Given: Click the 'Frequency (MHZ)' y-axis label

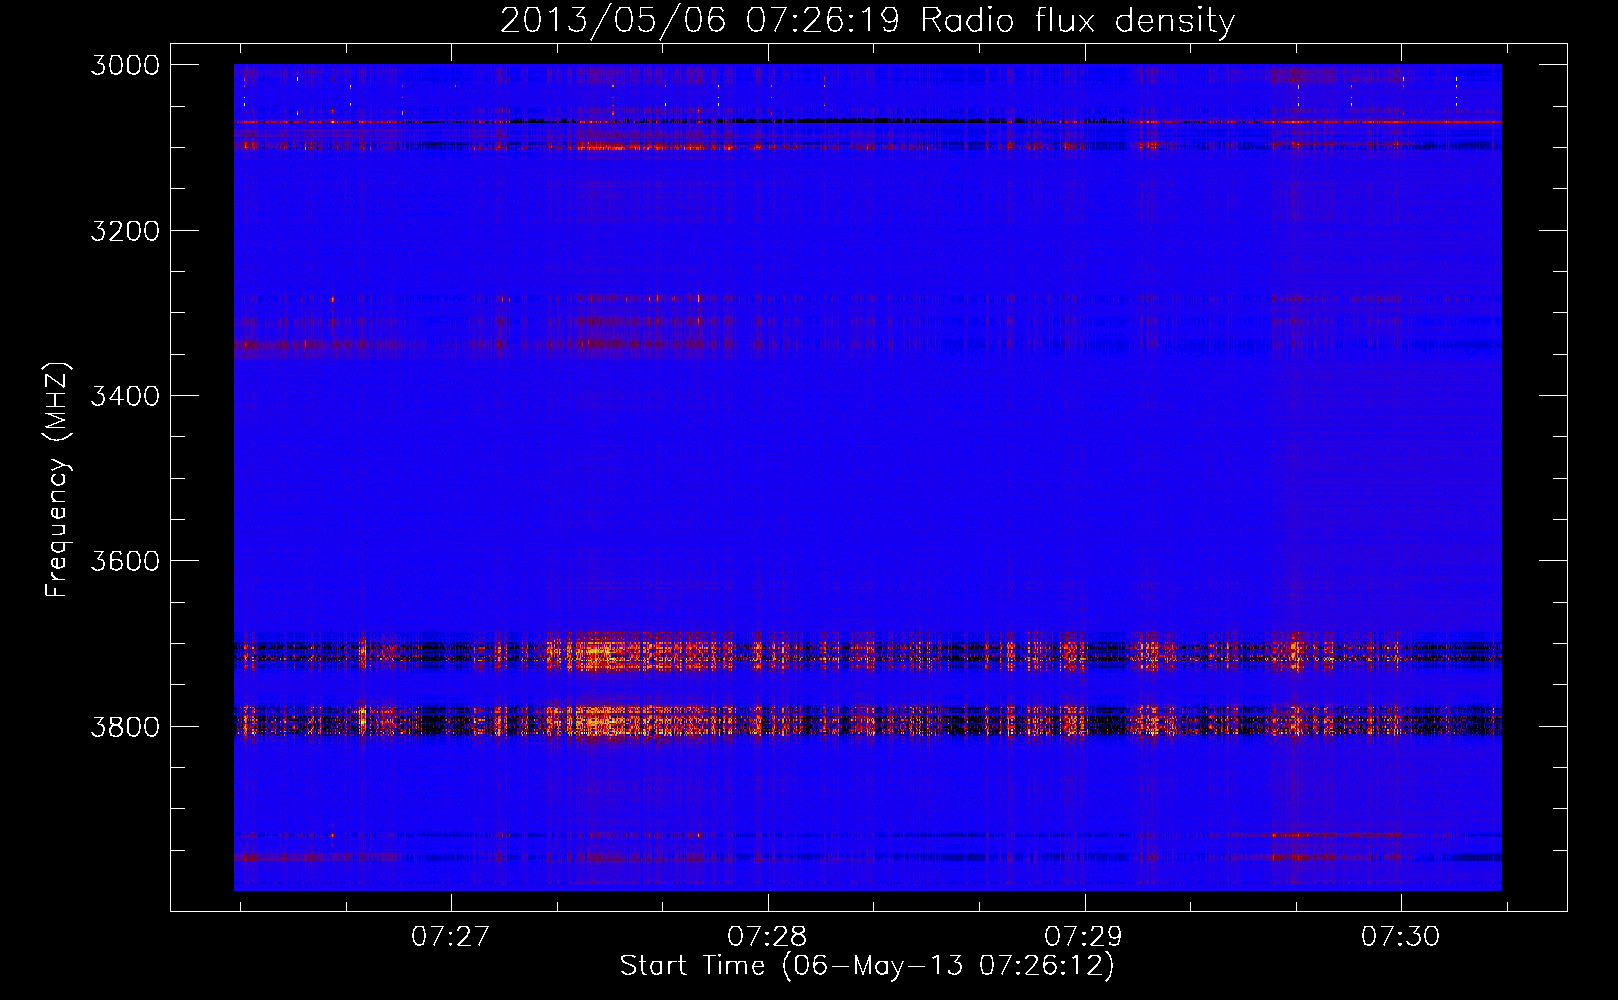Looking at the screenshot, I should [x=57, y=480].
